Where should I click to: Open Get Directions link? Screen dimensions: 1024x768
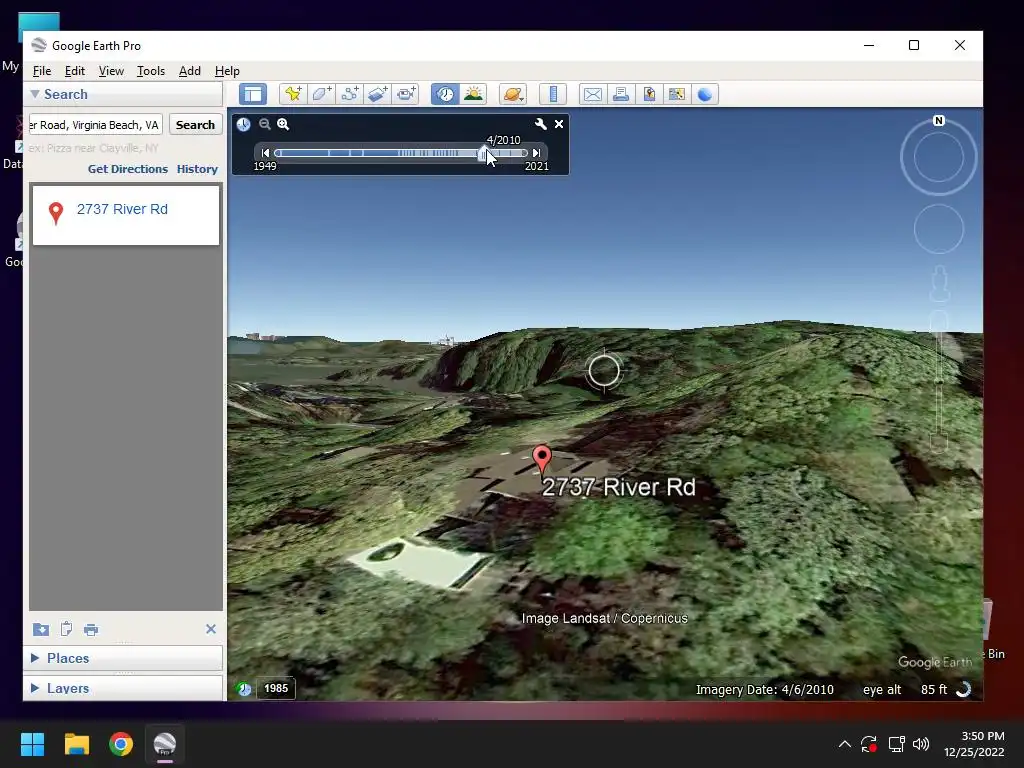pyautogui.click(x=128, y=168)
